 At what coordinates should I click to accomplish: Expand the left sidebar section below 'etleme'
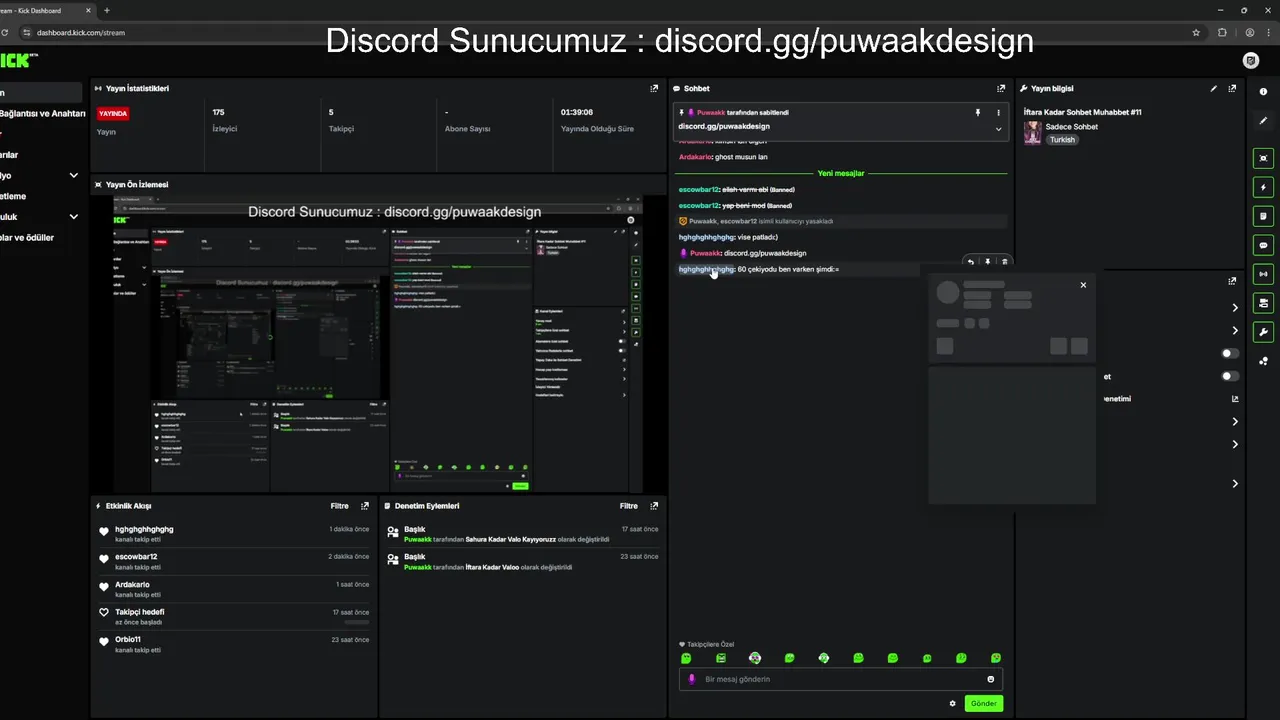tap(73, 216)
